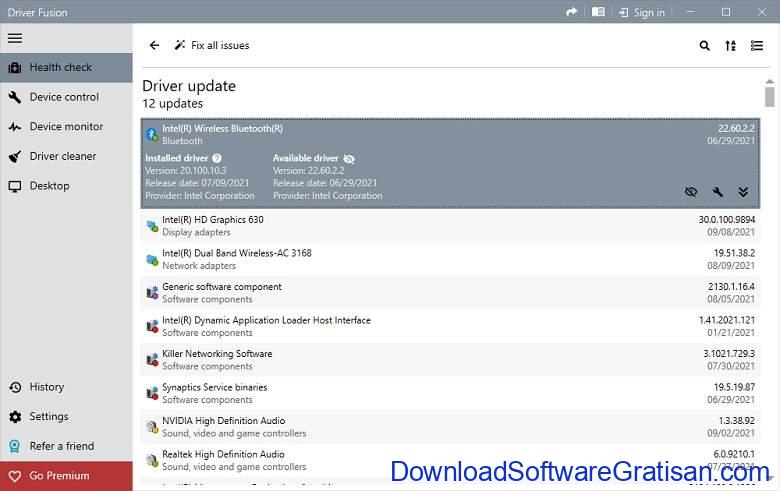Open the sort options icon
Screen dimensions: 780x491
[x=730, y=46]
